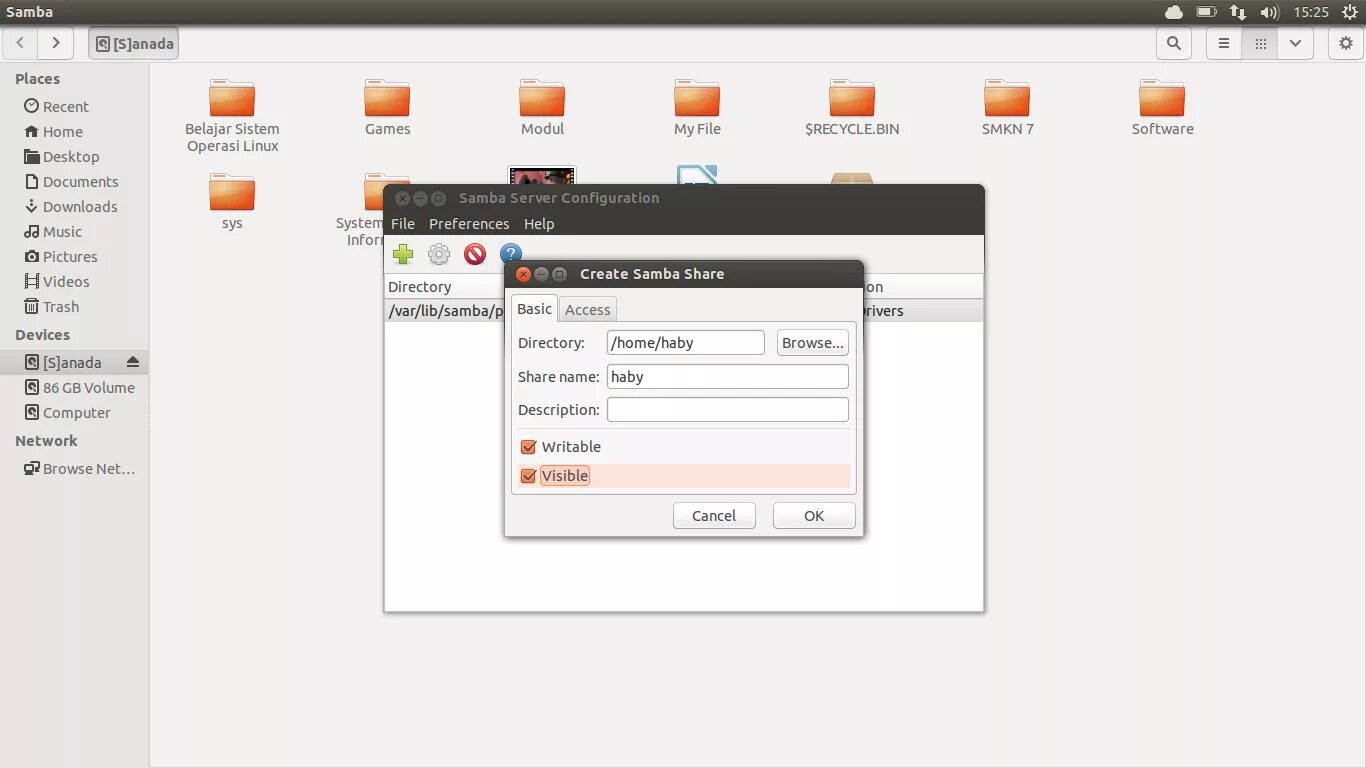This screenshot has height=768, width=1366.
Task: Uncheck the Writable checkbox
Action: click(x=529, y=447)
